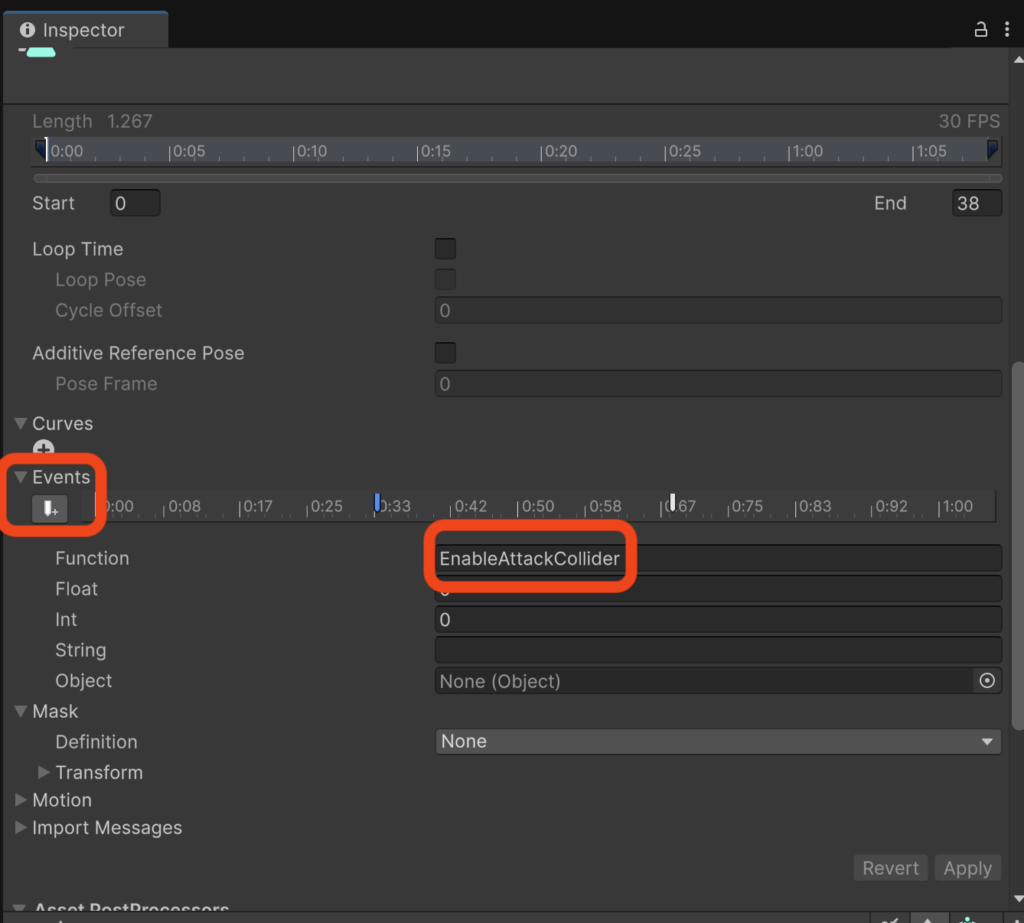1024x923 pixels.
Task: Open the Mask Definition dropdown
Action: [x=718, y=742]
